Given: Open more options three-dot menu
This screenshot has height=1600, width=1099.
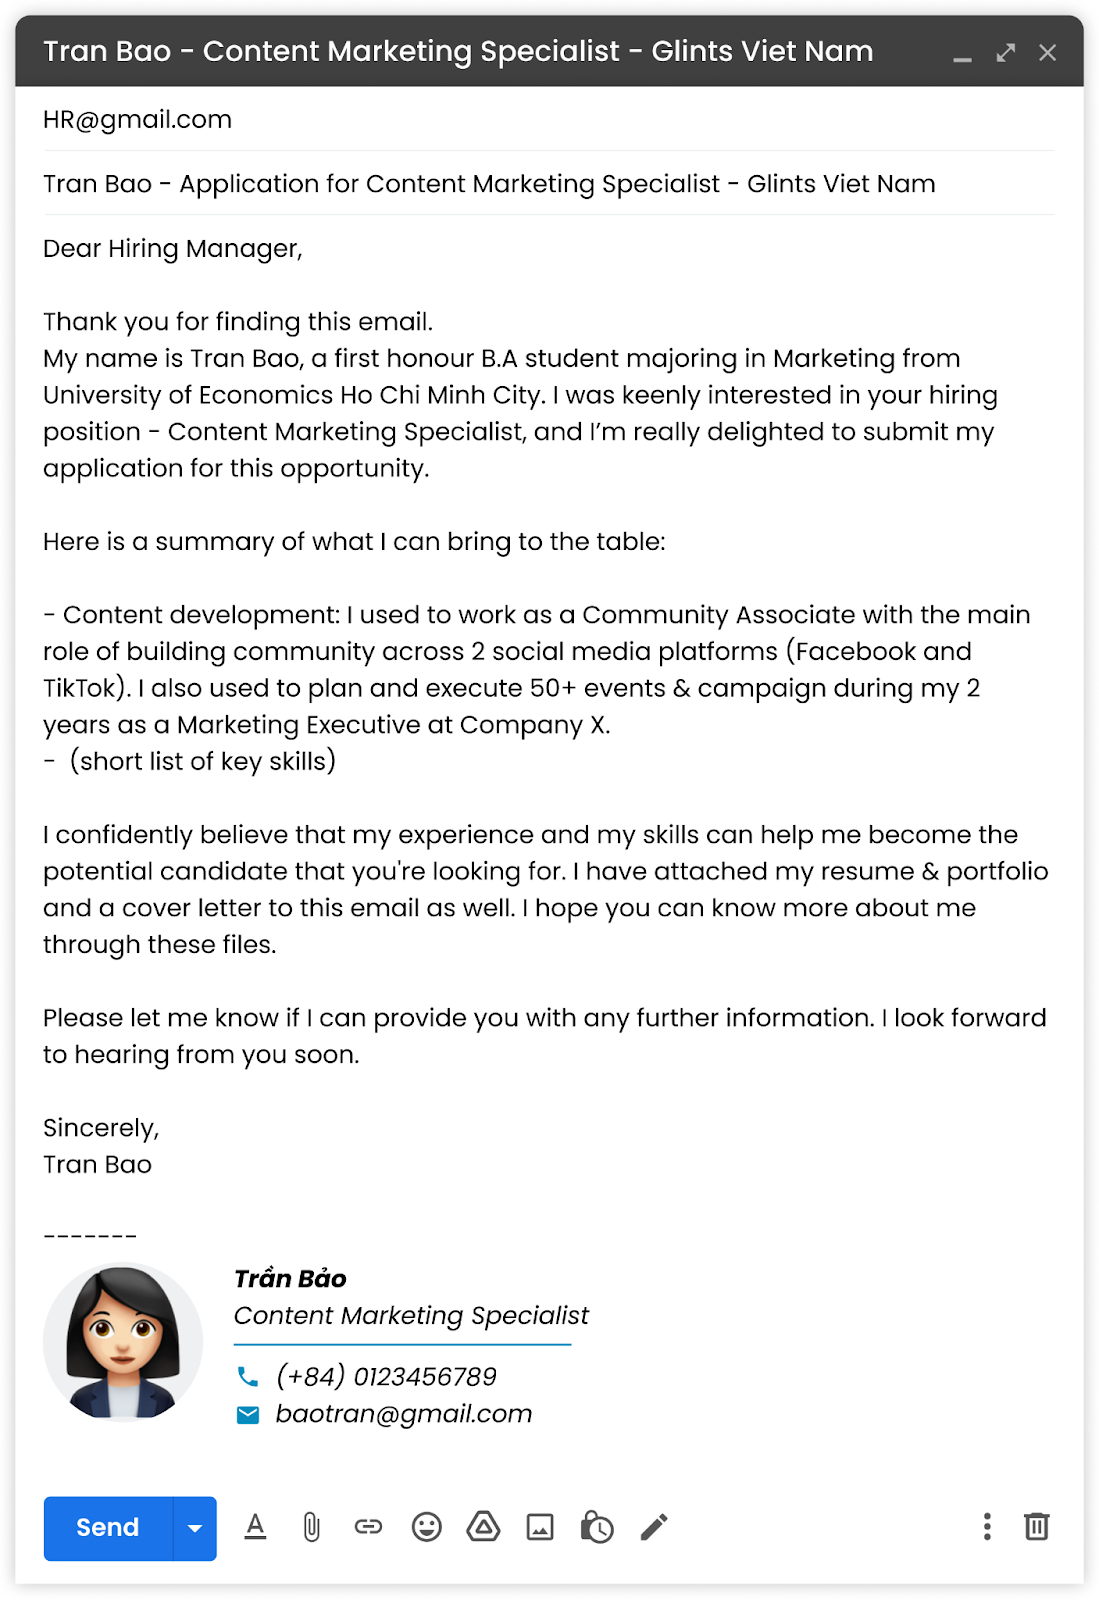Looking at the screenshot, I should tap(987, 1526).
